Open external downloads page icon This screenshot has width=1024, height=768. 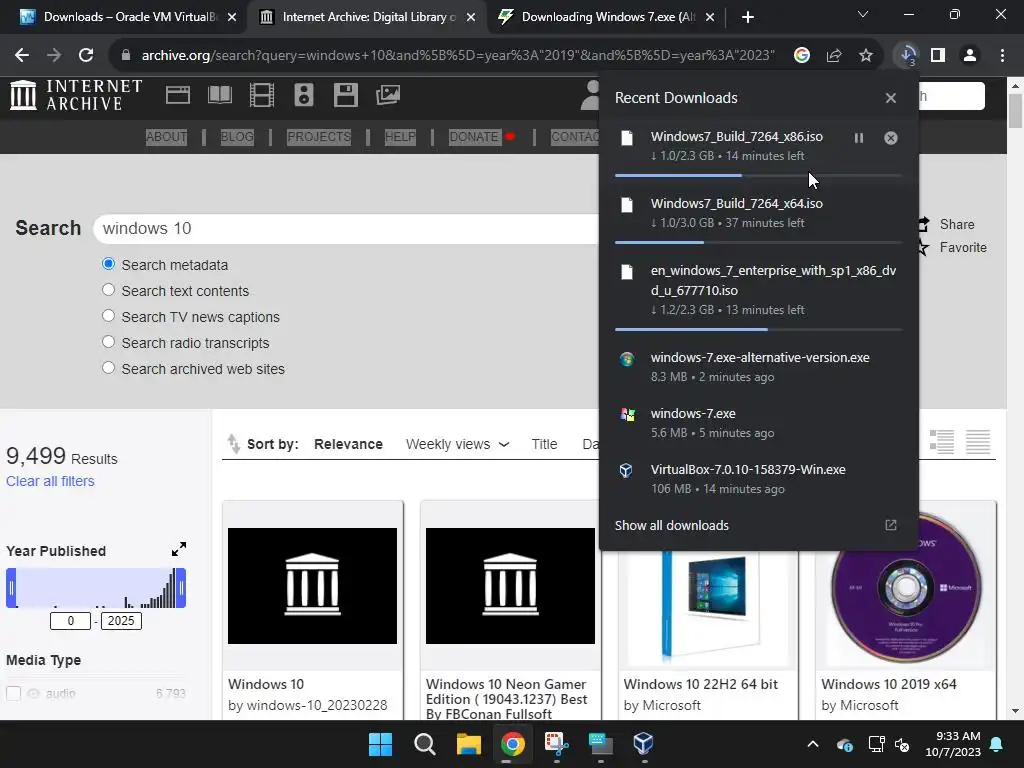(891, 525)
